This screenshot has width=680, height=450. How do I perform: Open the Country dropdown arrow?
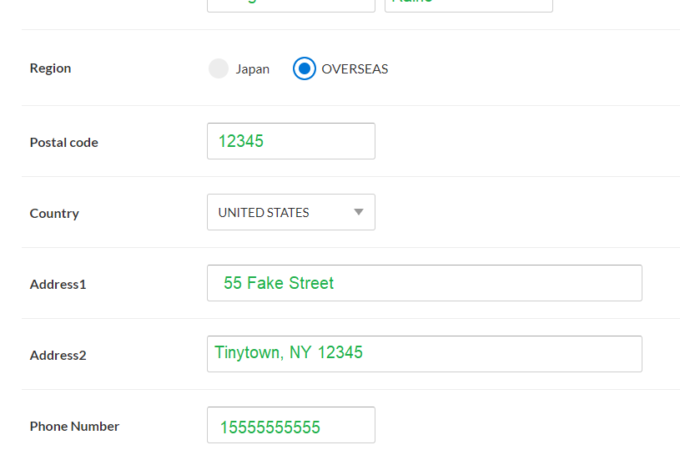point(358,212)
